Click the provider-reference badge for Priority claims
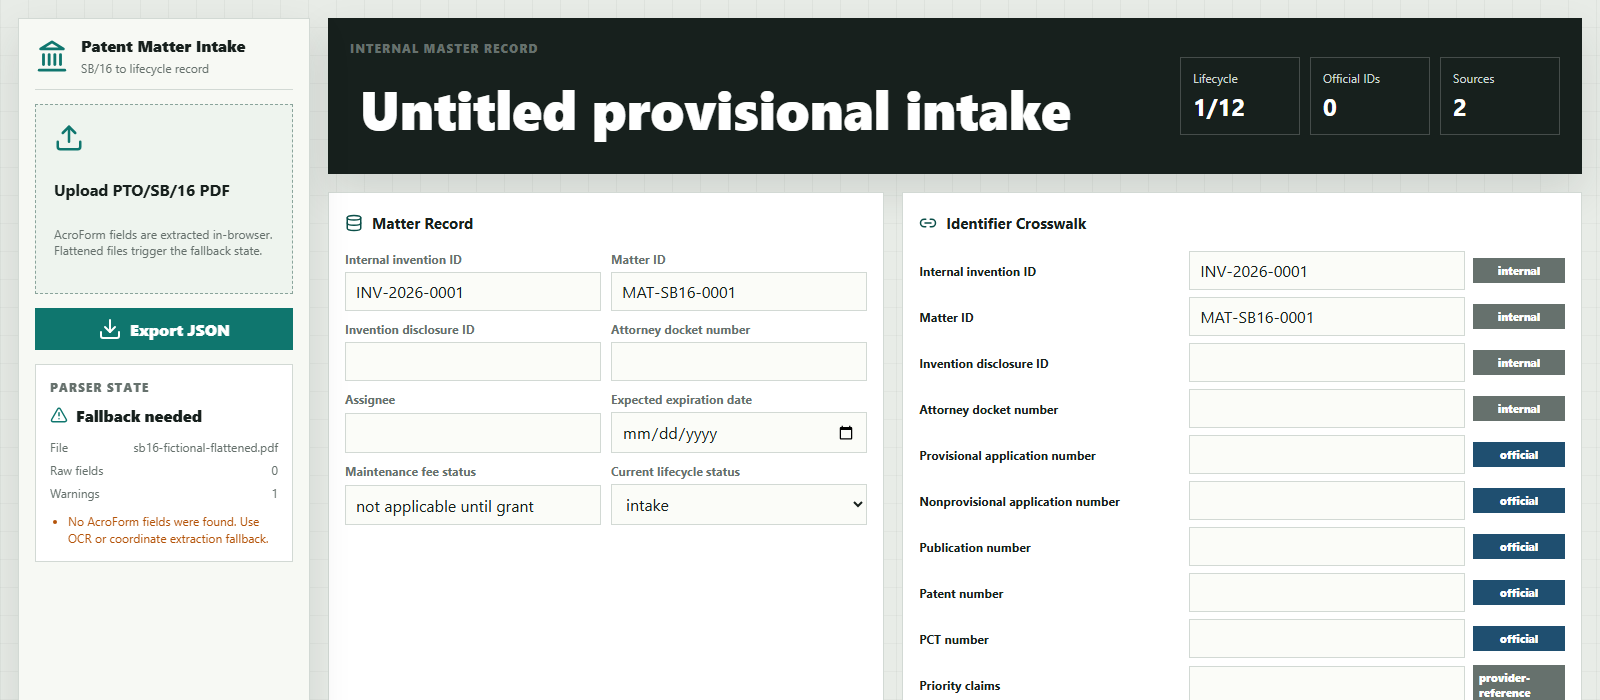1600x700 pixels. (x=1519, y=685)
